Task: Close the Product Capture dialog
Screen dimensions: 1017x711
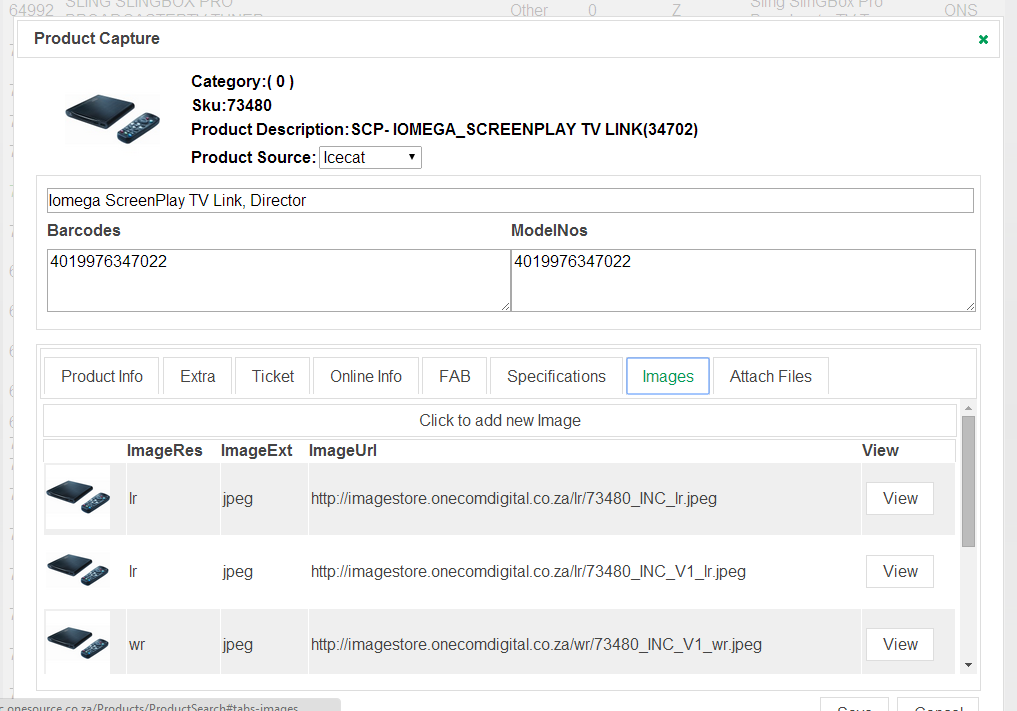Action: (x=983, y=40)
